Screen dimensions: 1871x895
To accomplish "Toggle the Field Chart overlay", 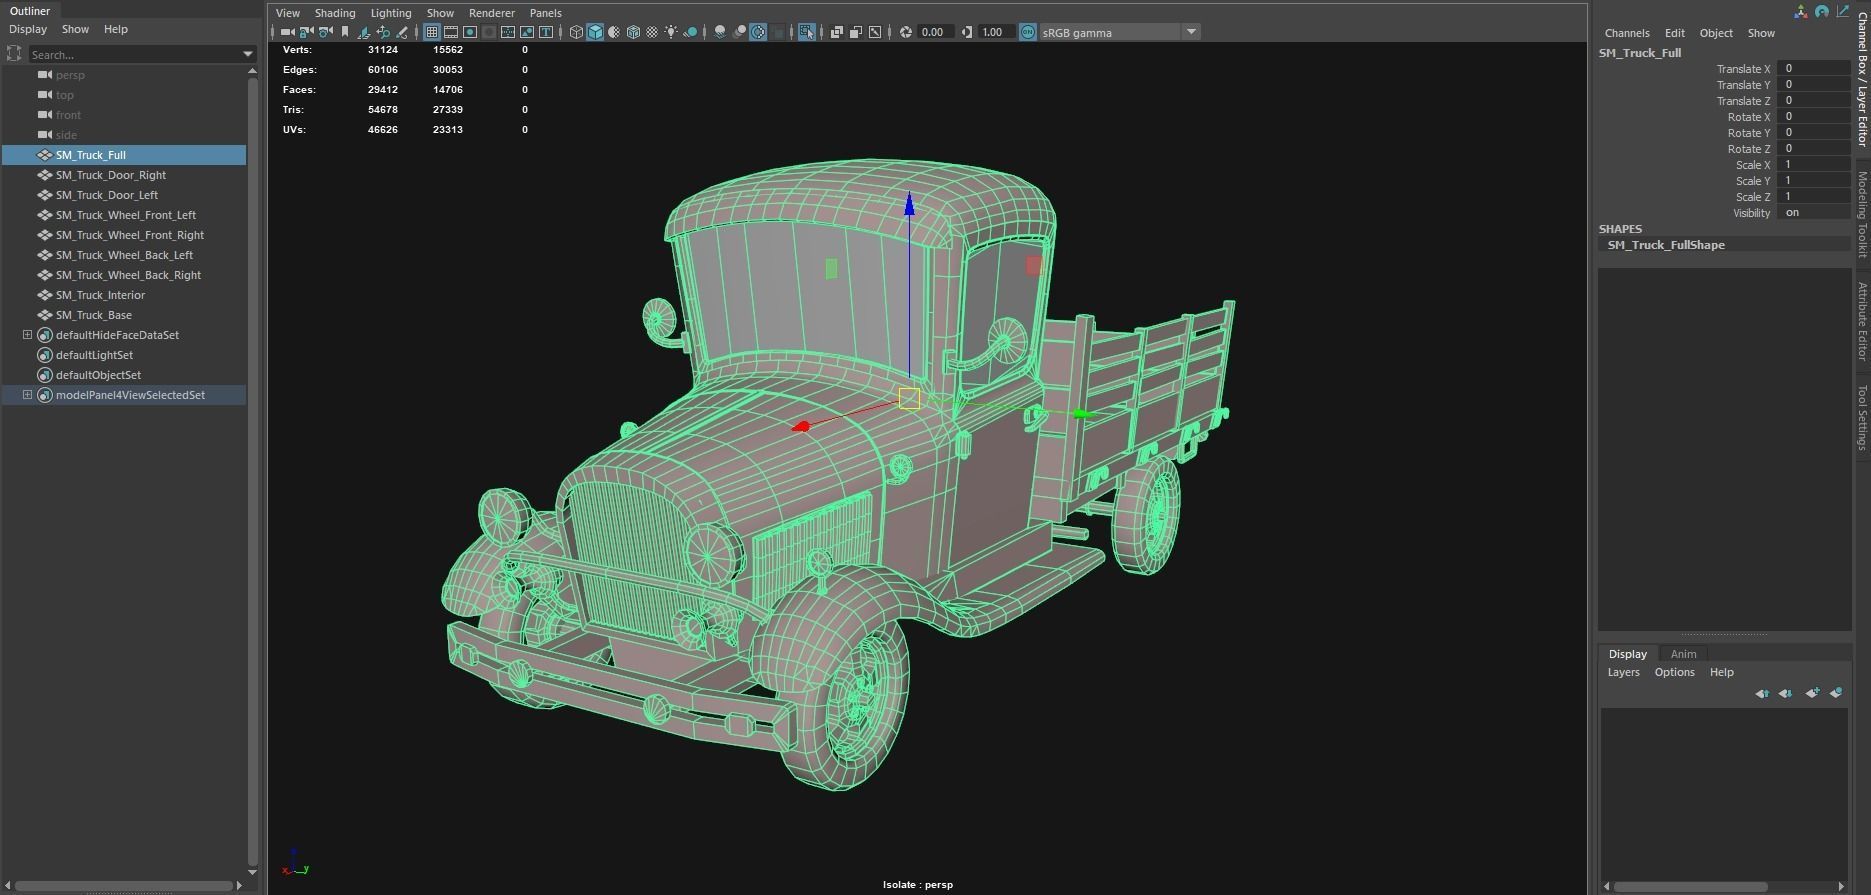I will 508,32.
